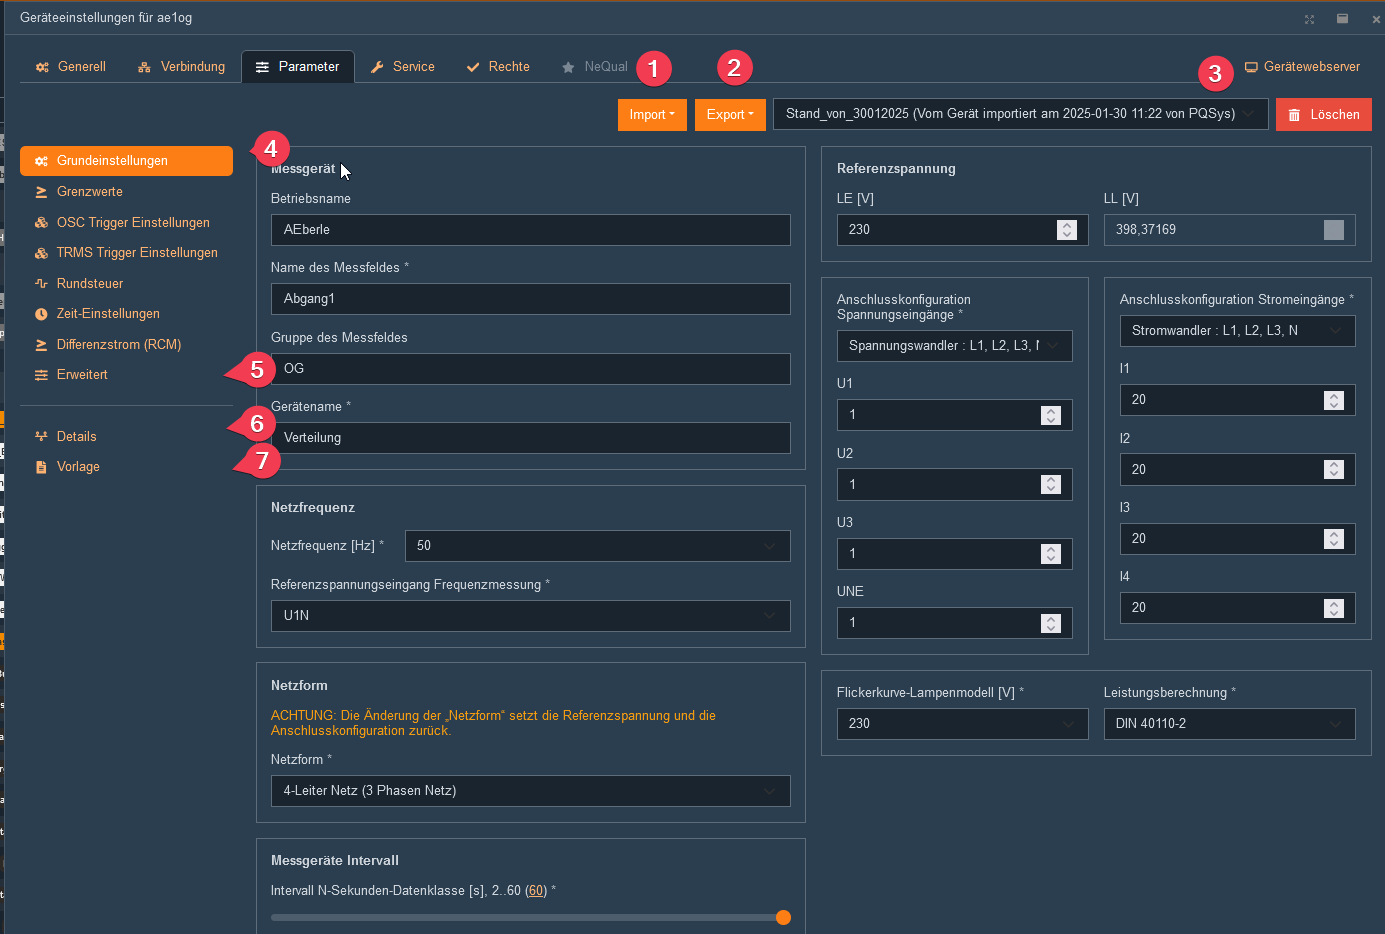
Task: Increase the LE [V] value with the stepper
Action: click(1067, 225)
